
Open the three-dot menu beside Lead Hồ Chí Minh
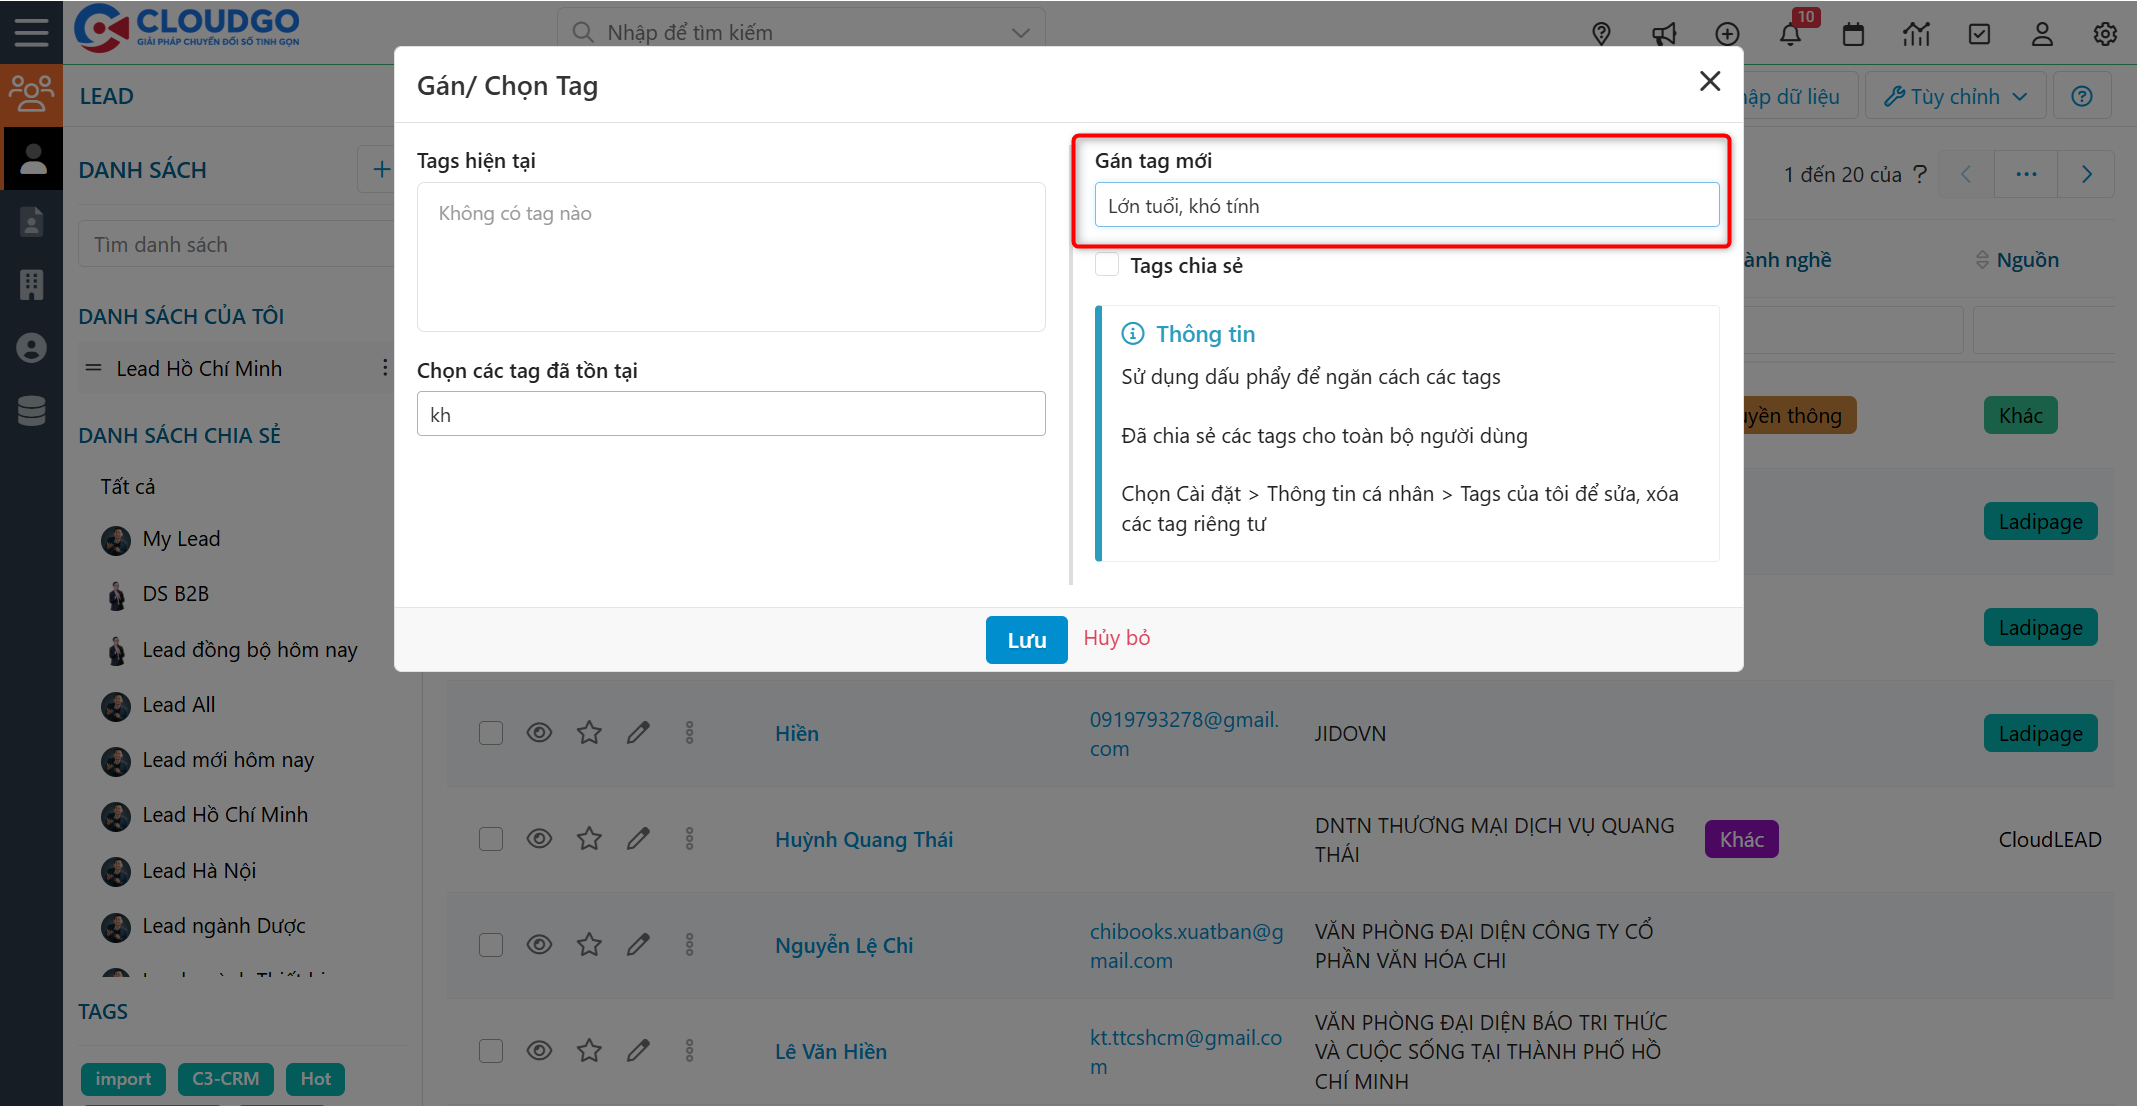click(x=385, y=368)
